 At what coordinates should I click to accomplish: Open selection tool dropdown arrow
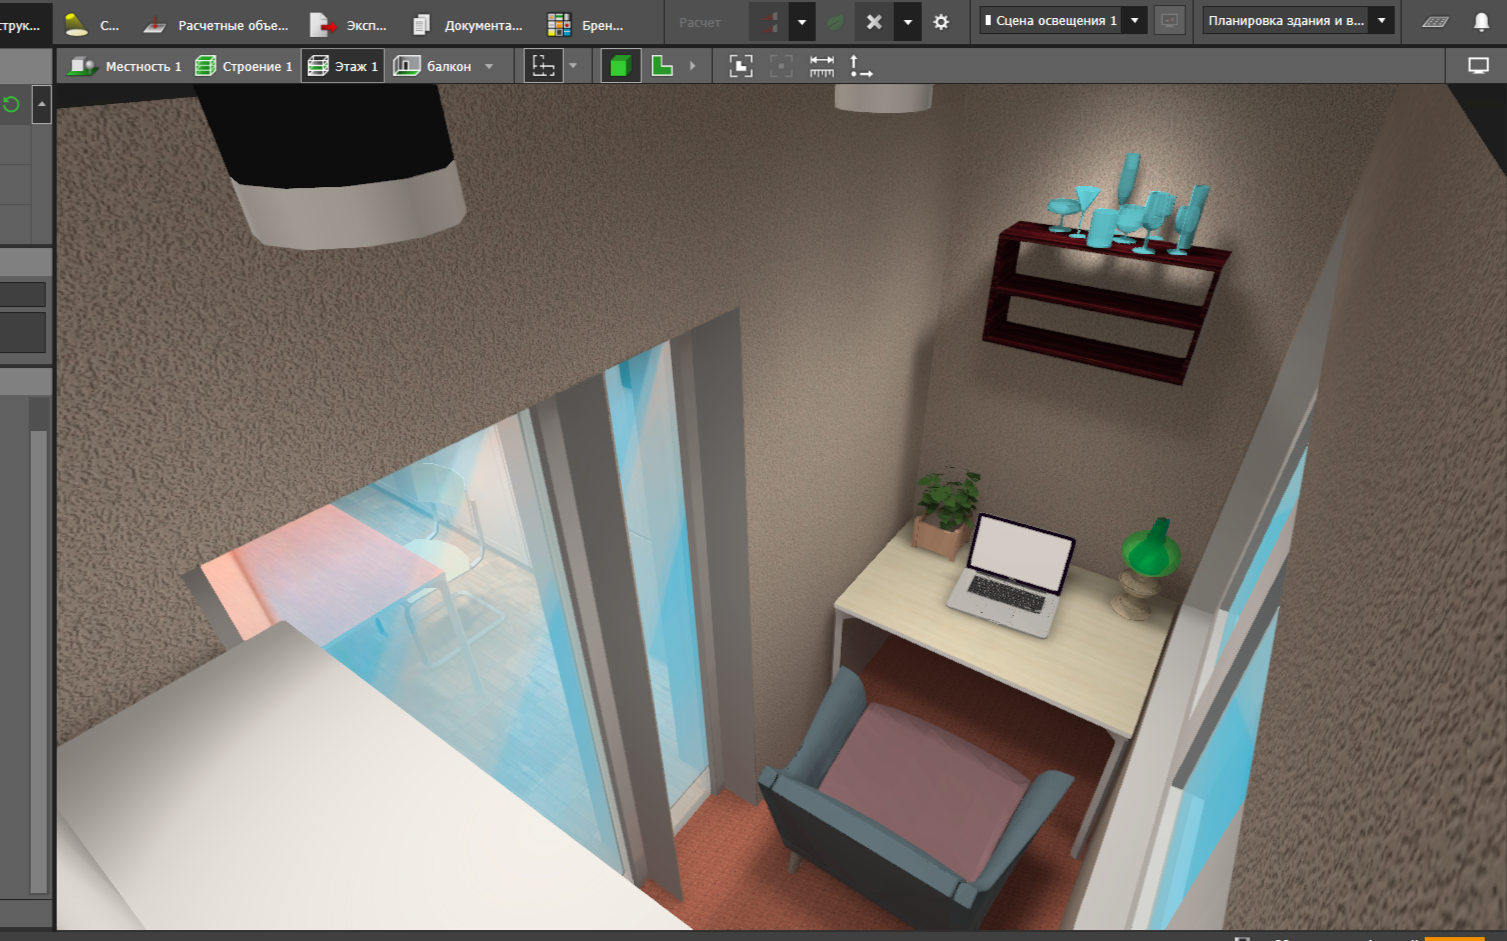pyautogui.click(x=573, y=66)
